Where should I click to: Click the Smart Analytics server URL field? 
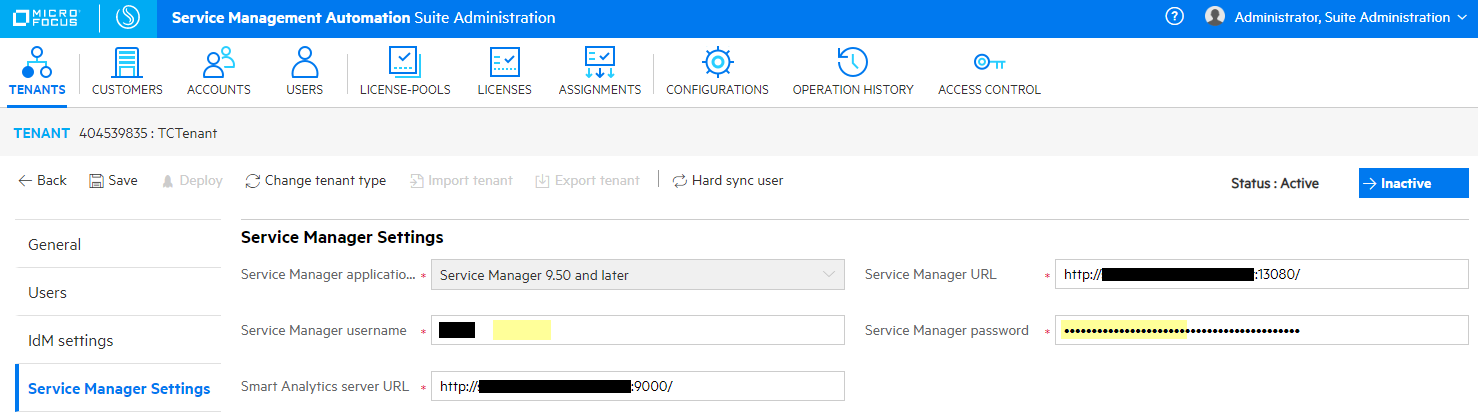[637, 386]
